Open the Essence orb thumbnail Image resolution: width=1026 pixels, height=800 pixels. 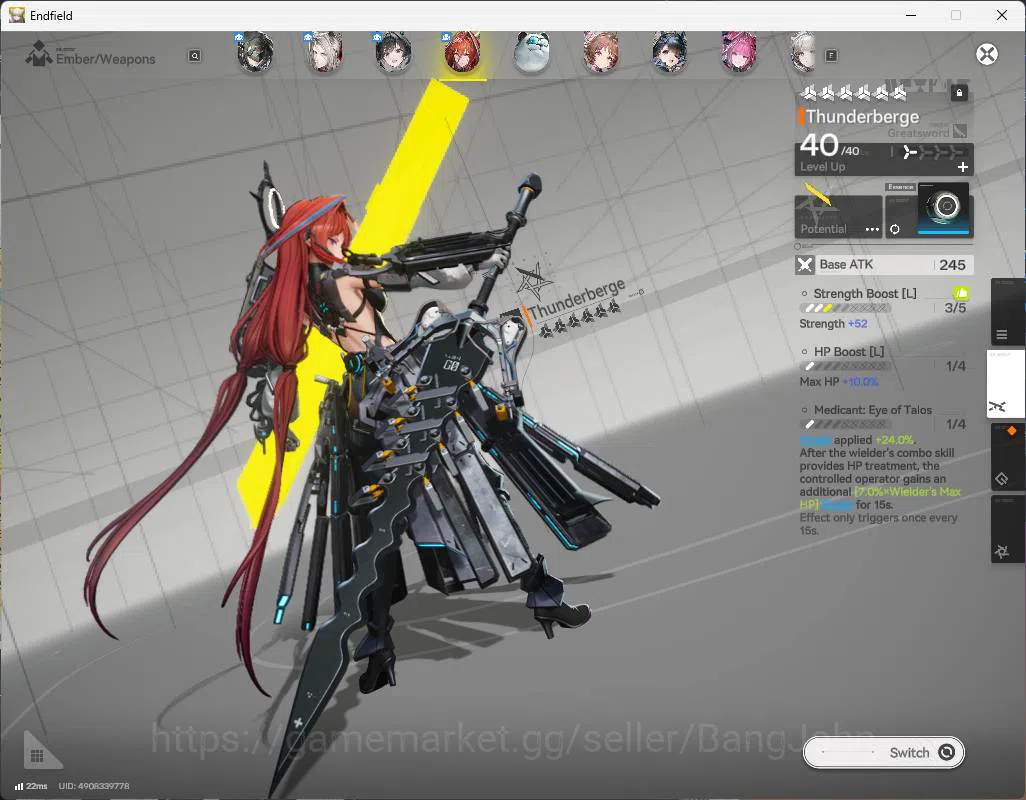(943, 209)
